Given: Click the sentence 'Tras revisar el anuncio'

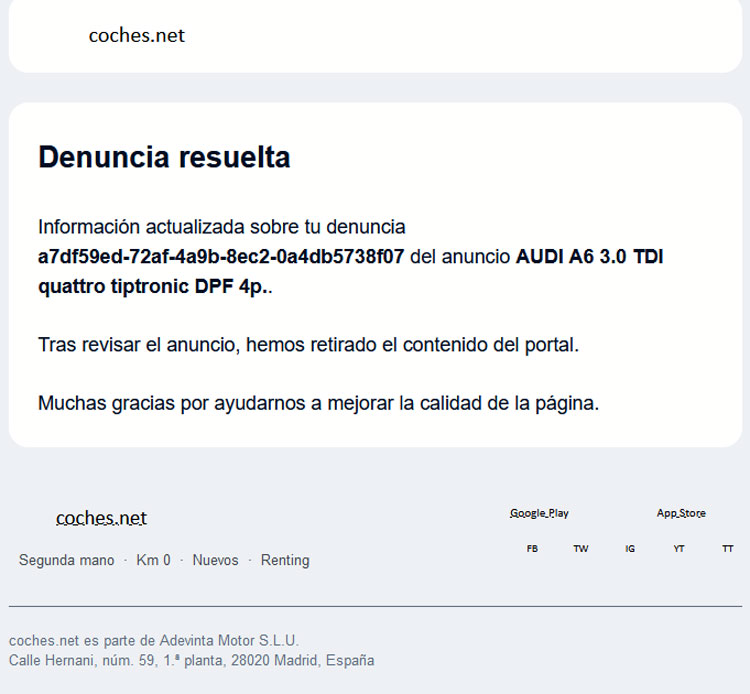Looking at the screenshot, I should tap(309, 345).
